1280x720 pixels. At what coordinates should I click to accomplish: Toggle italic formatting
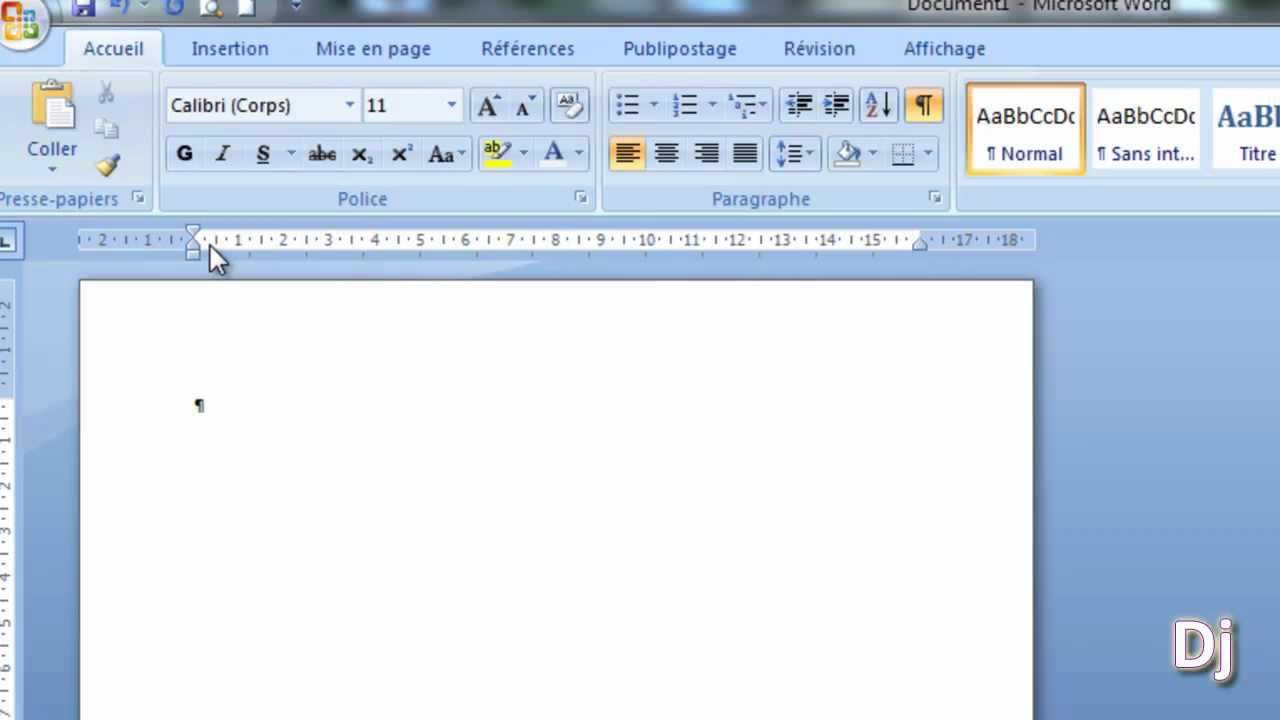pos(223,154)
